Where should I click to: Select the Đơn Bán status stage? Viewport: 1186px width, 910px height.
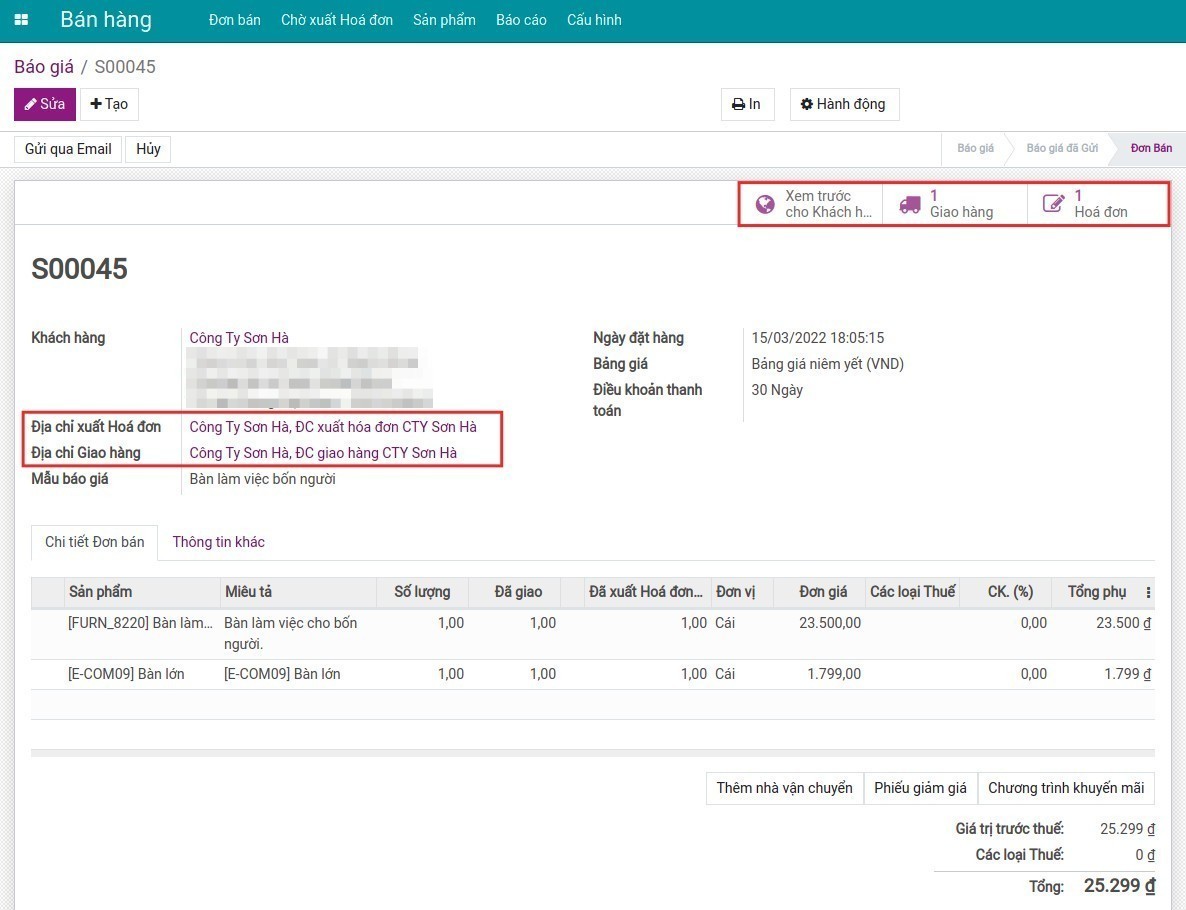(1150, 148)
